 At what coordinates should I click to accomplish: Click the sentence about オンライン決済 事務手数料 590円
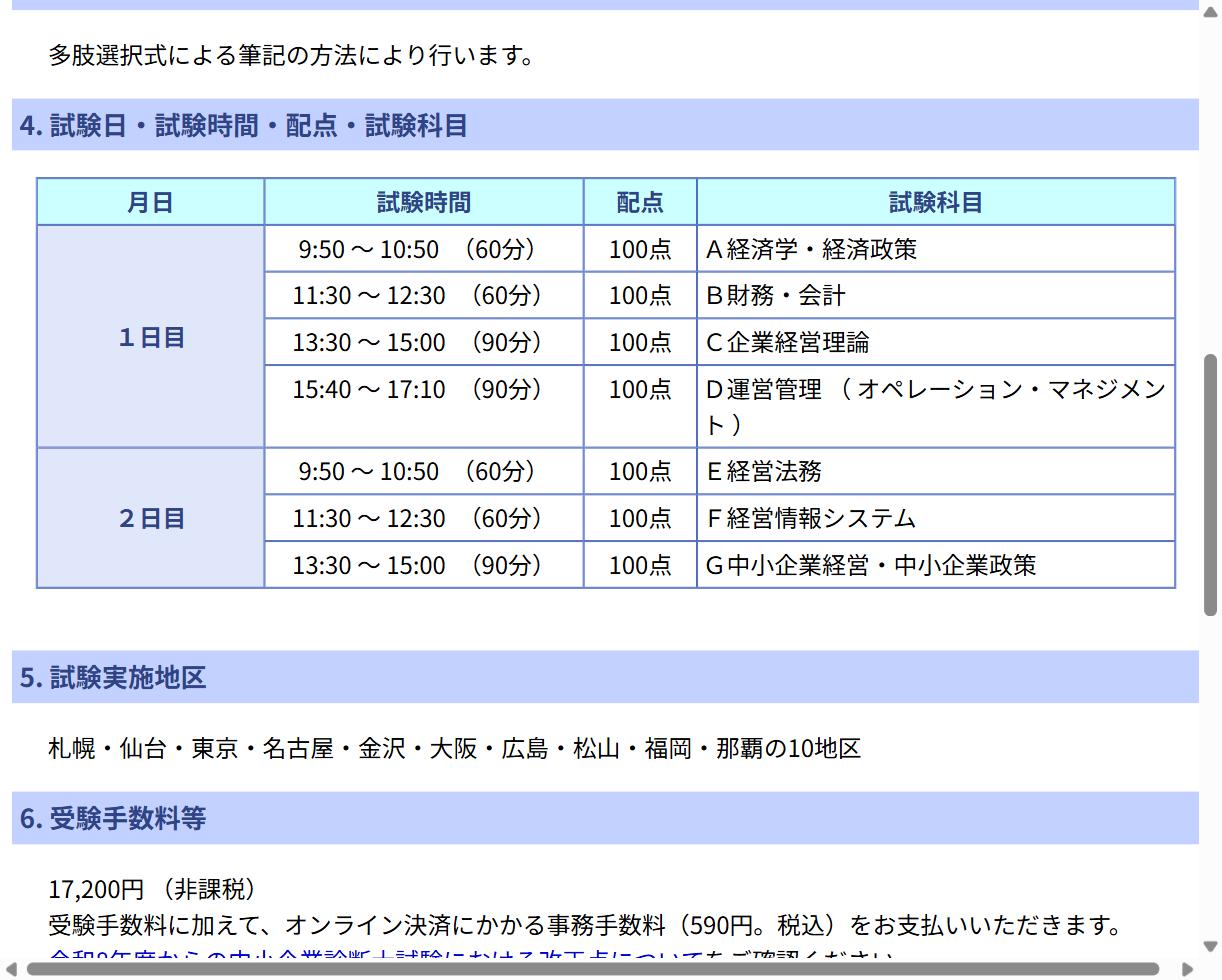click(587, 925)
